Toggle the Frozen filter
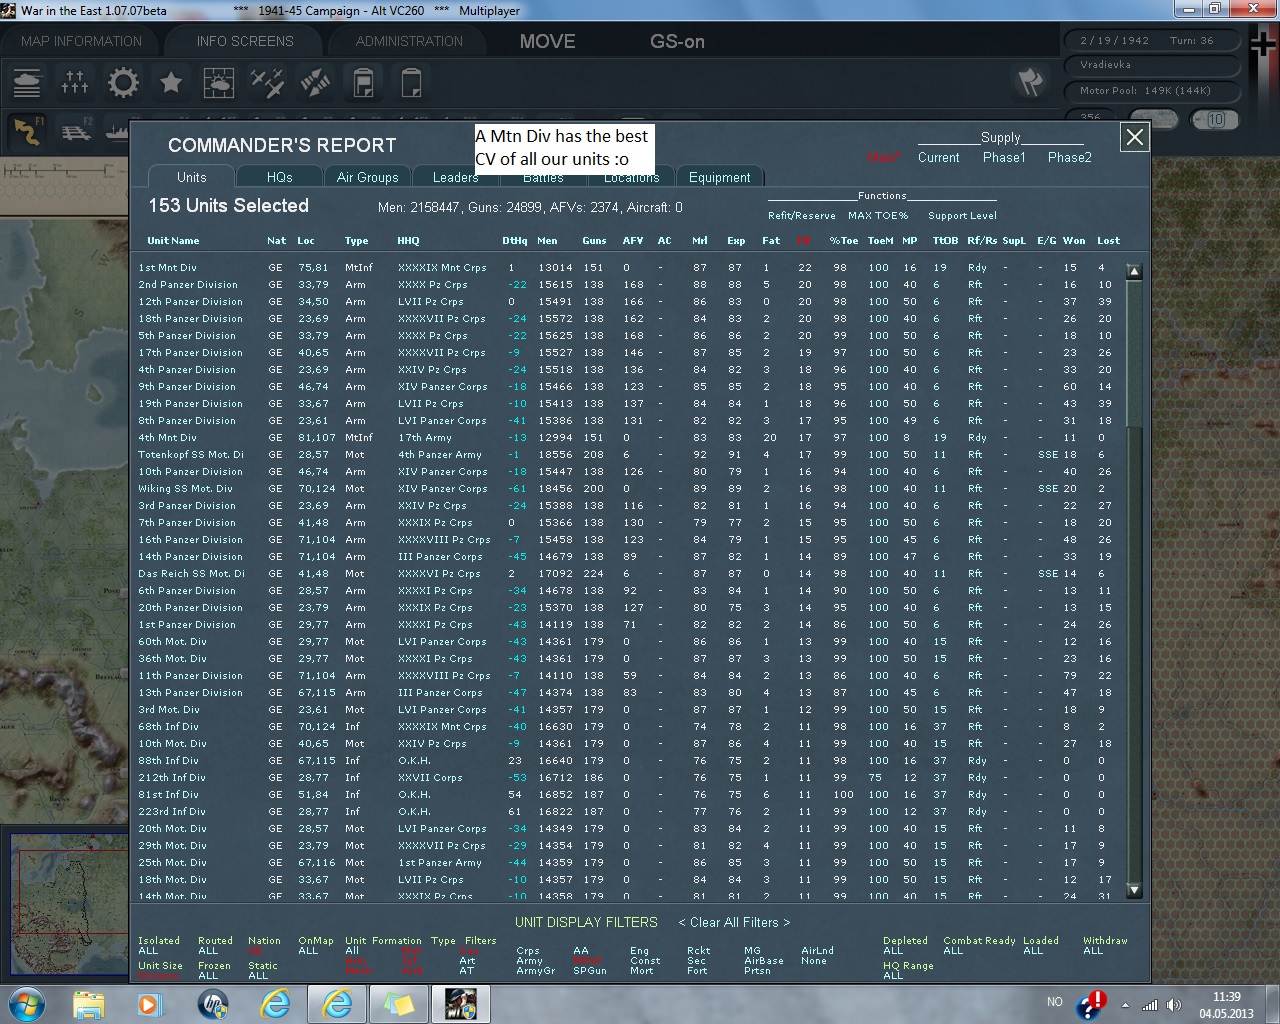 pyautogui.click(x=214, y=970)
